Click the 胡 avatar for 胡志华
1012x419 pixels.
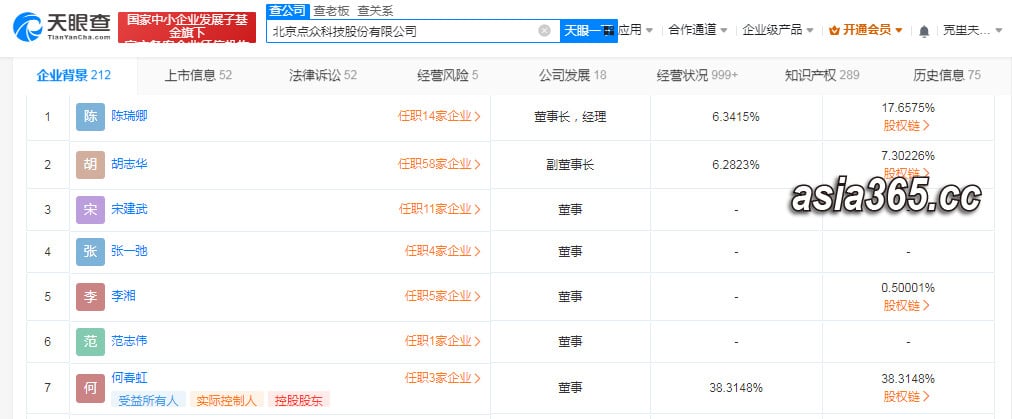pyautogui.click(x=90, y=164)
